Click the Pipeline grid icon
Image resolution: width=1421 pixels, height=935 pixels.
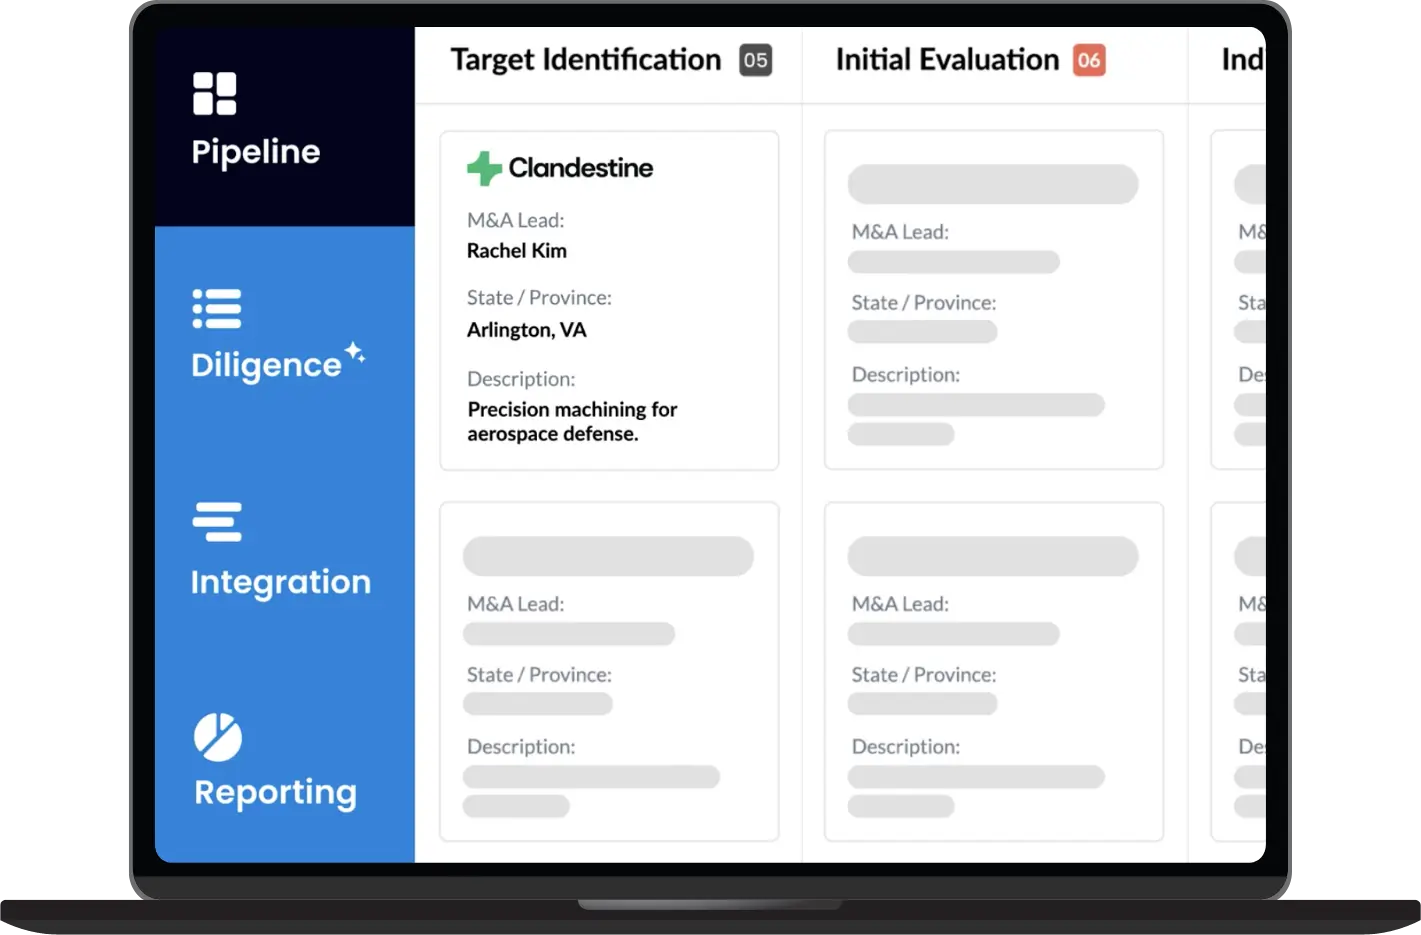click(x=215, y=93)
